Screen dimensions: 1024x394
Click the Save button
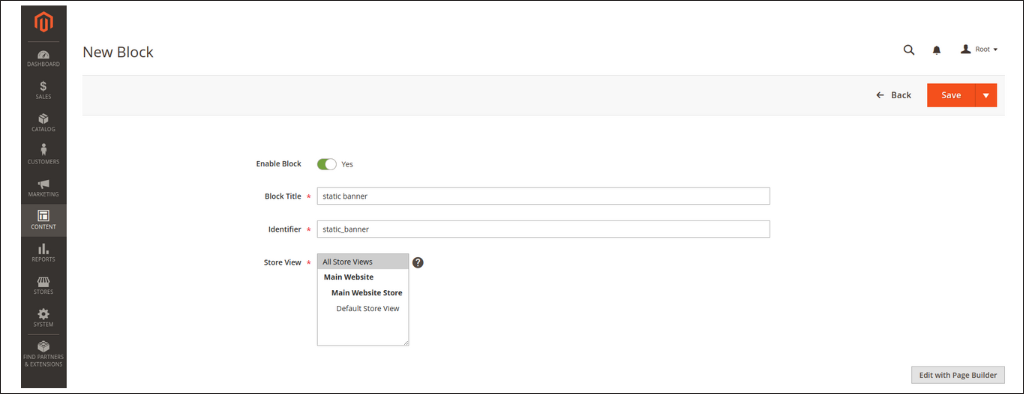(x=951, y=95)
